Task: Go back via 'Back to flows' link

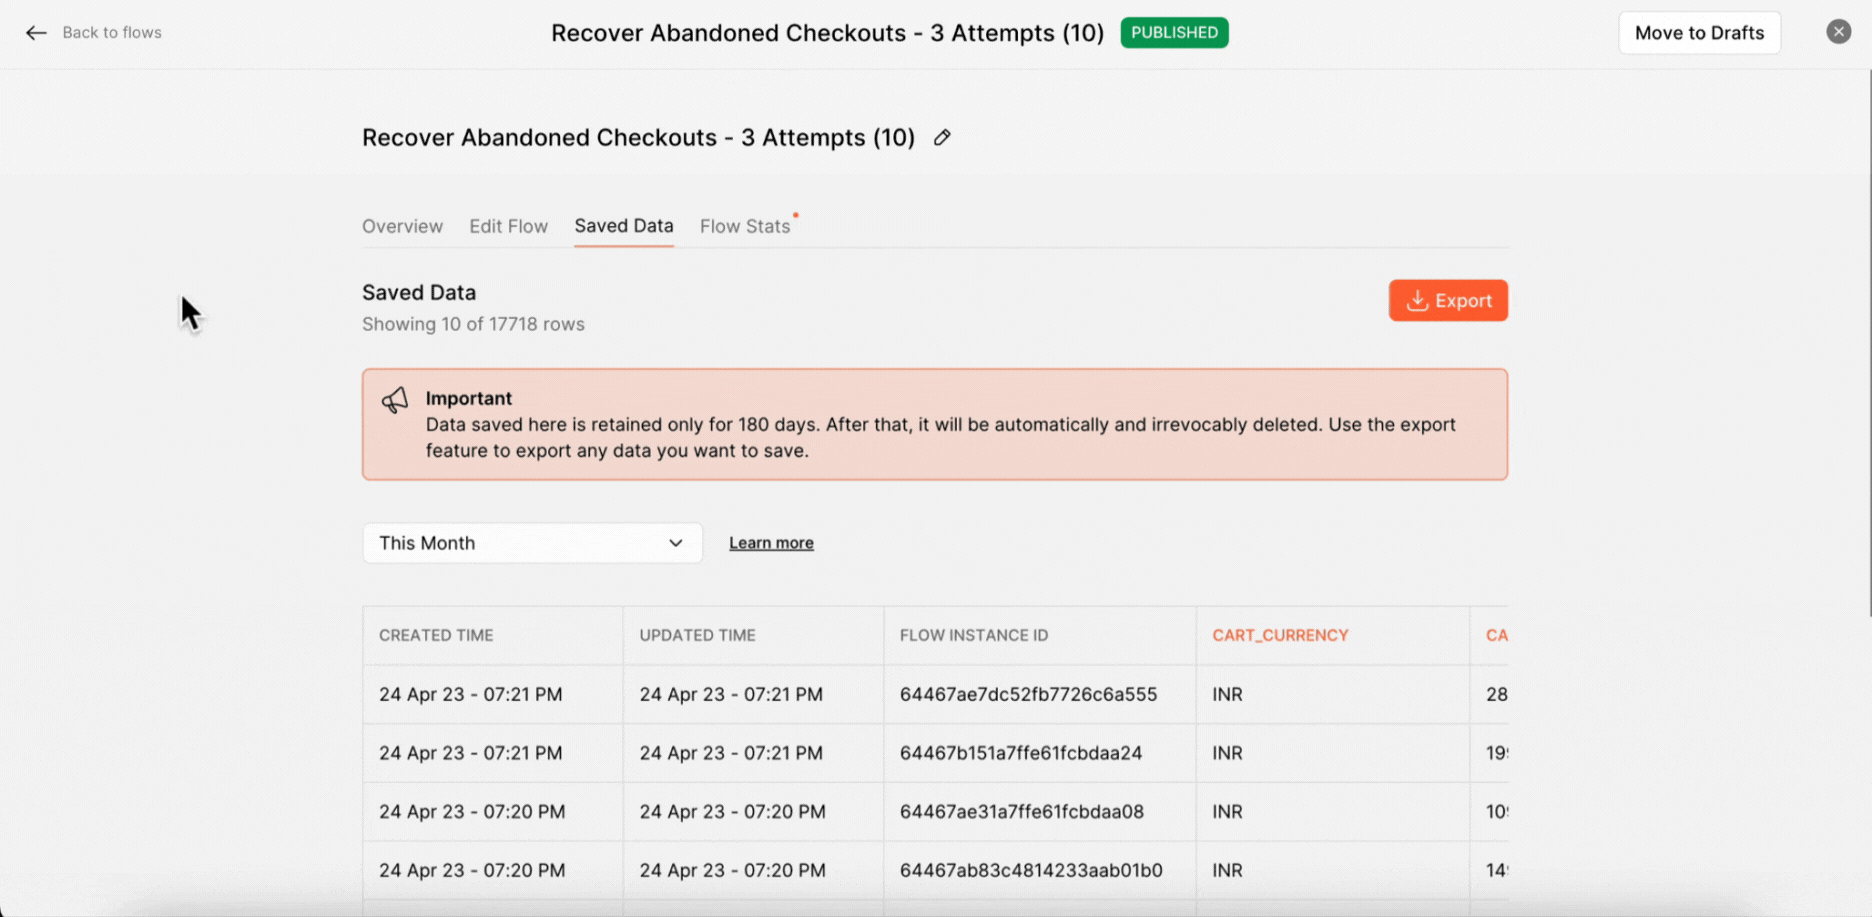Action: [112, 33]
